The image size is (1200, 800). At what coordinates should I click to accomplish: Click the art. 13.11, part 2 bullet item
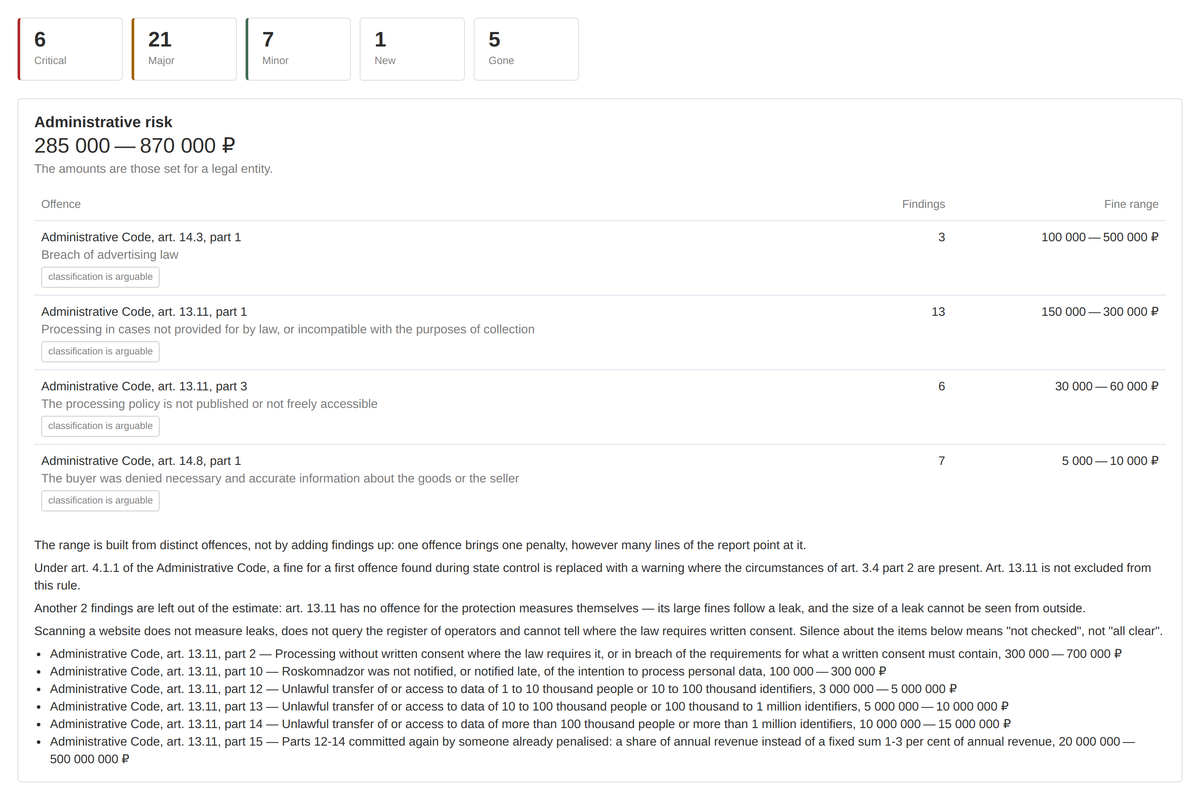[x=586, y=654]
